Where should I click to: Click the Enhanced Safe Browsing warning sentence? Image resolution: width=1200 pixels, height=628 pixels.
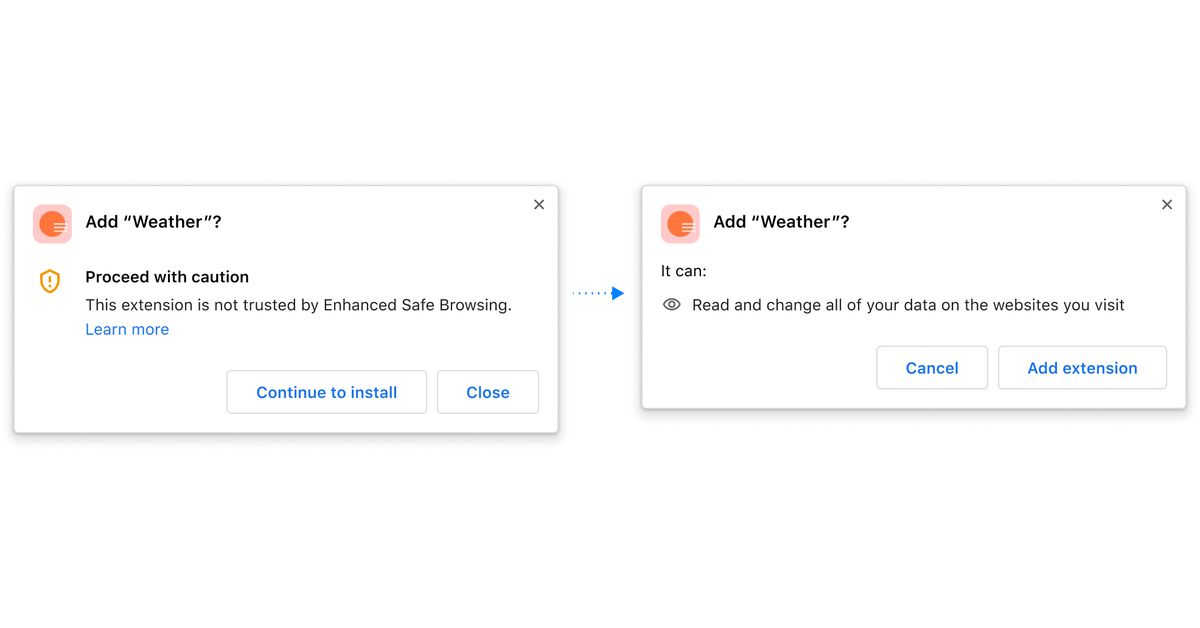298,305
